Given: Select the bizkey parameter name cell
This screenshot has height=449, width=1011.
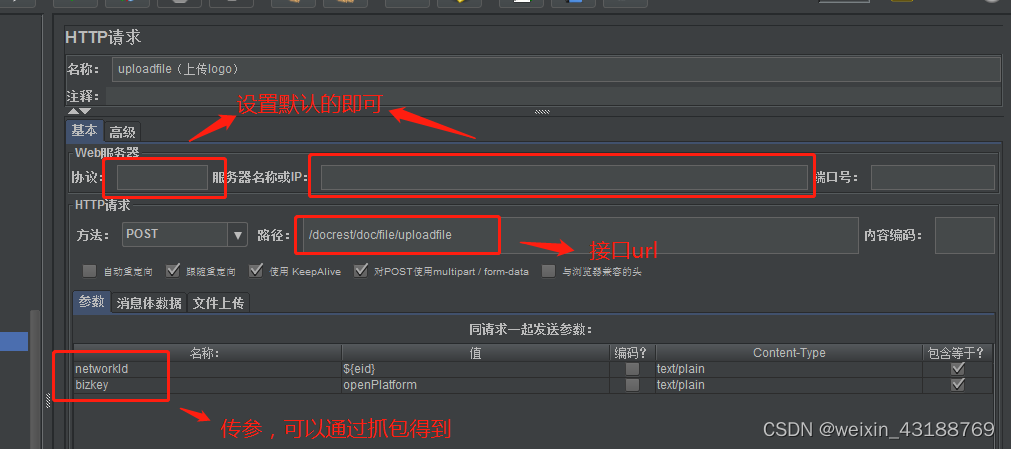Looking at the screenshot, I should point(207,385).
